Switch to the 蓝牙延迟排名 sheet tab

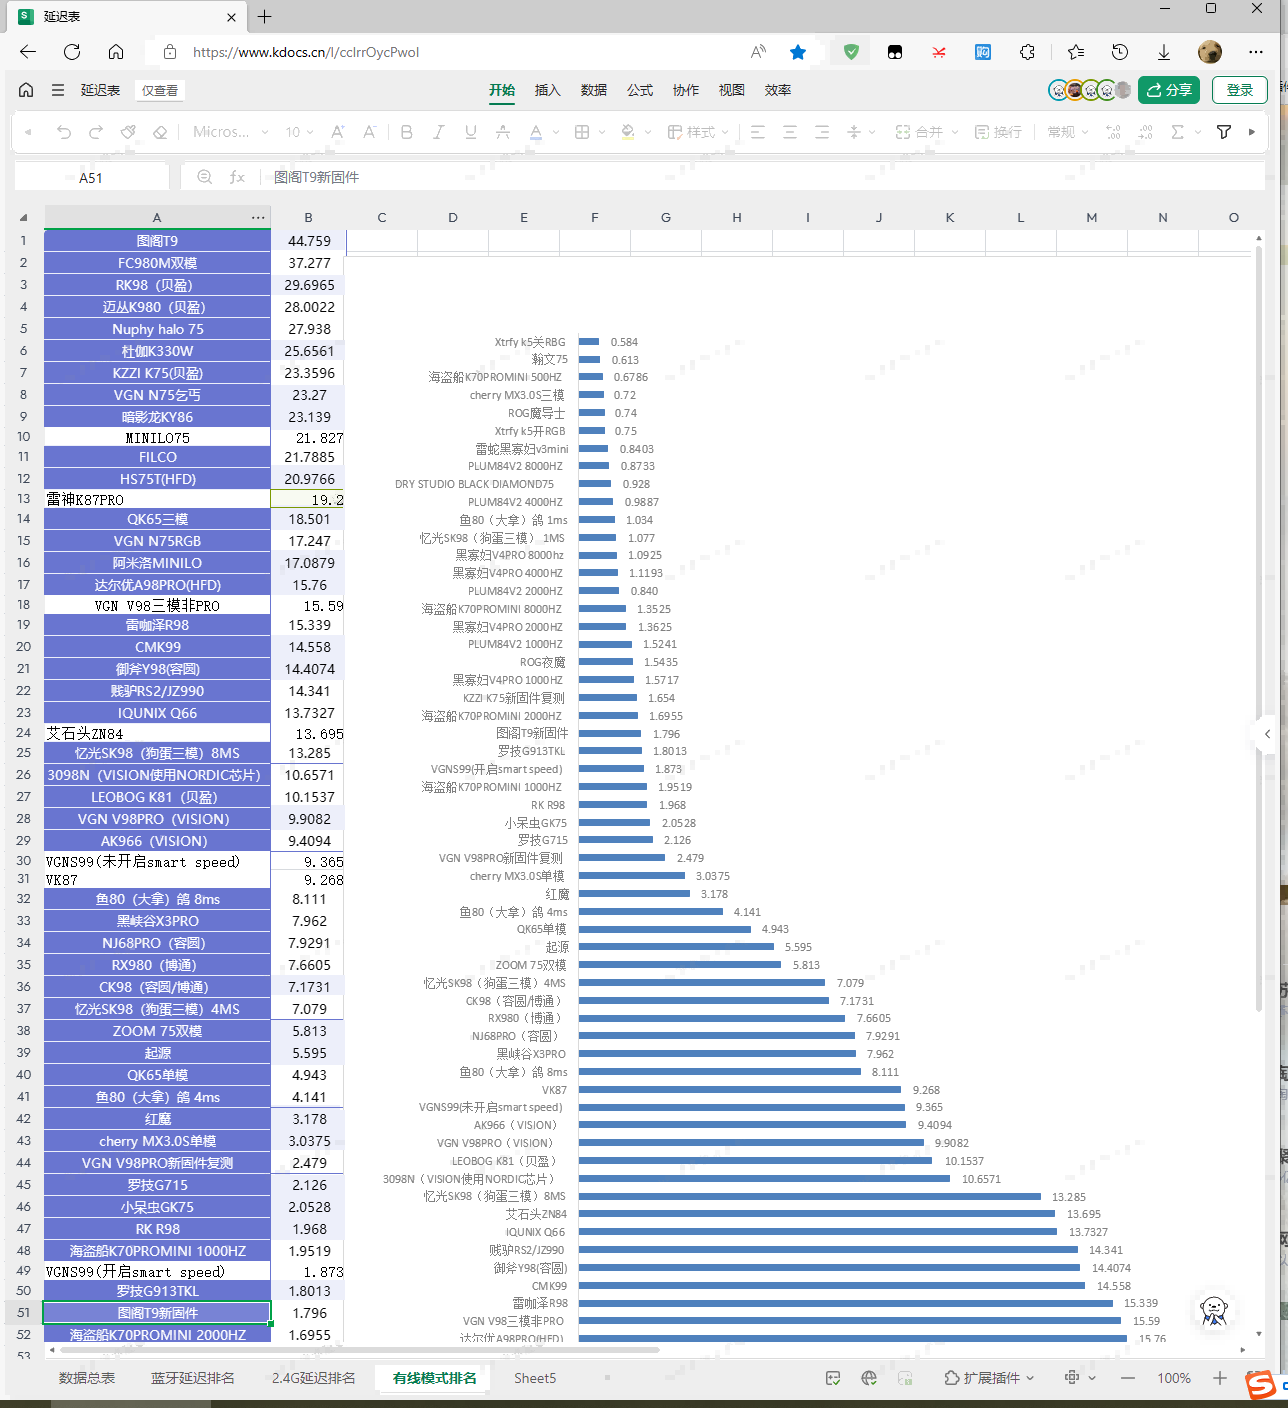click(192, 1378)
